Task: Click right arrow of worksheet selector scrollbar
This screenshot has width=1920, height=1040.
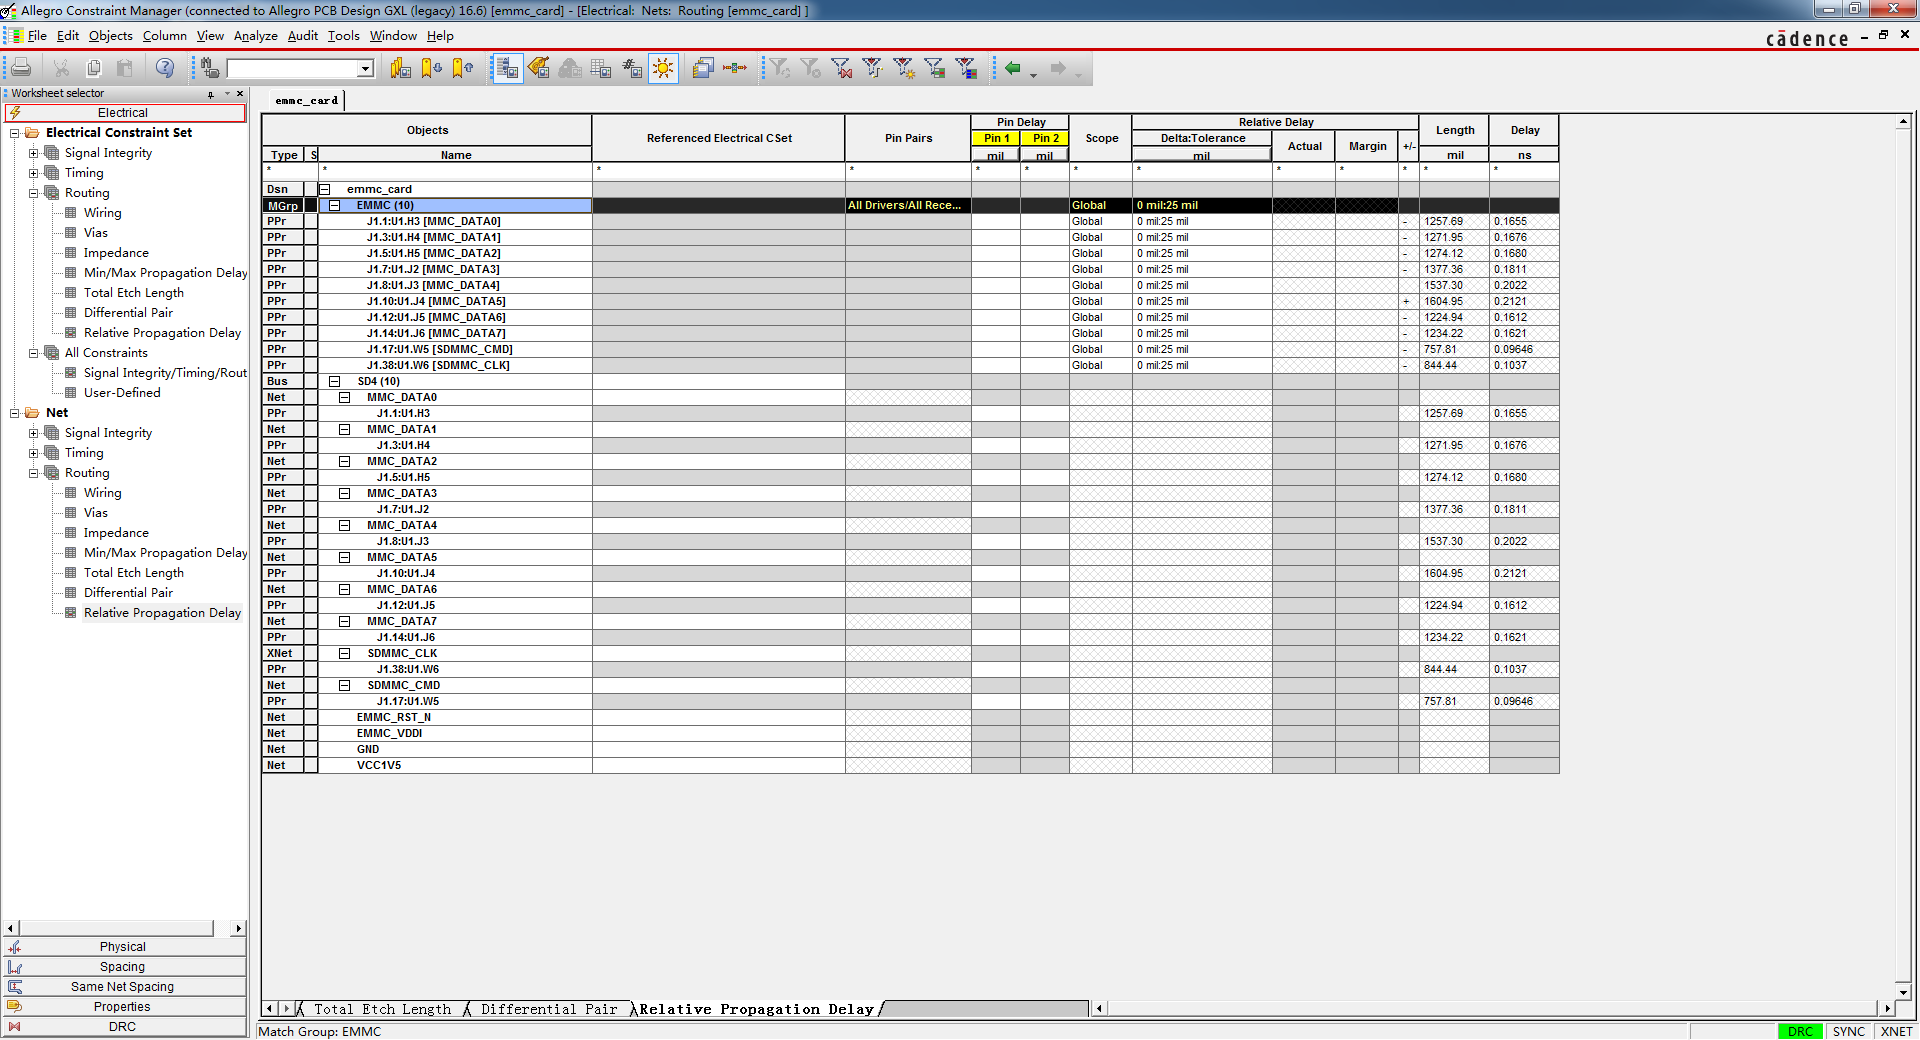Action: [238, 928]
